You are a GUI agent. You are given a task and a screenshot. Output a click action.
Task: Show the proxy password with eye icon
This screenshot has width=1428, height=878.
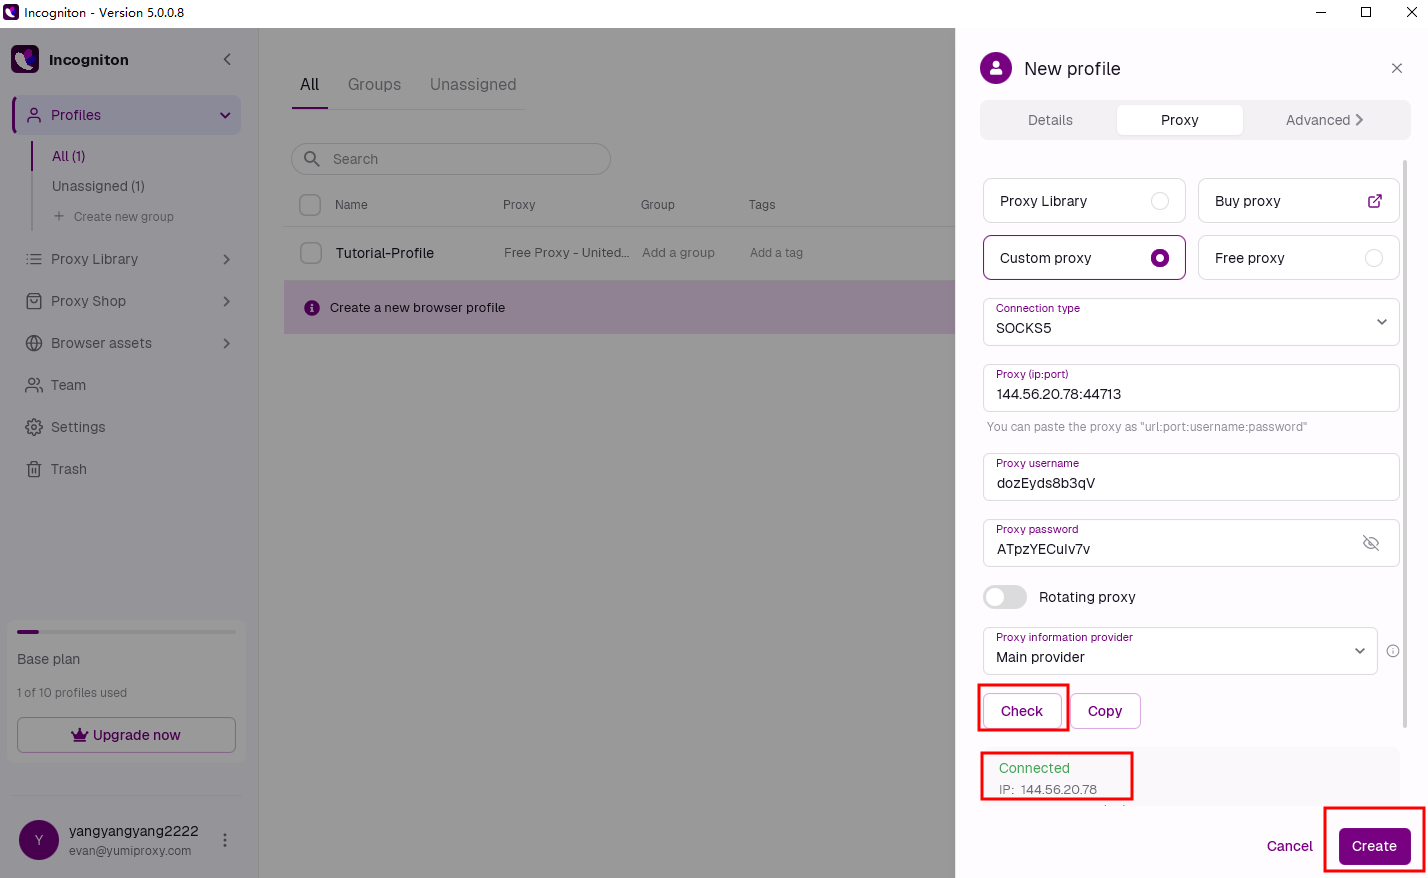[1371, 543]
